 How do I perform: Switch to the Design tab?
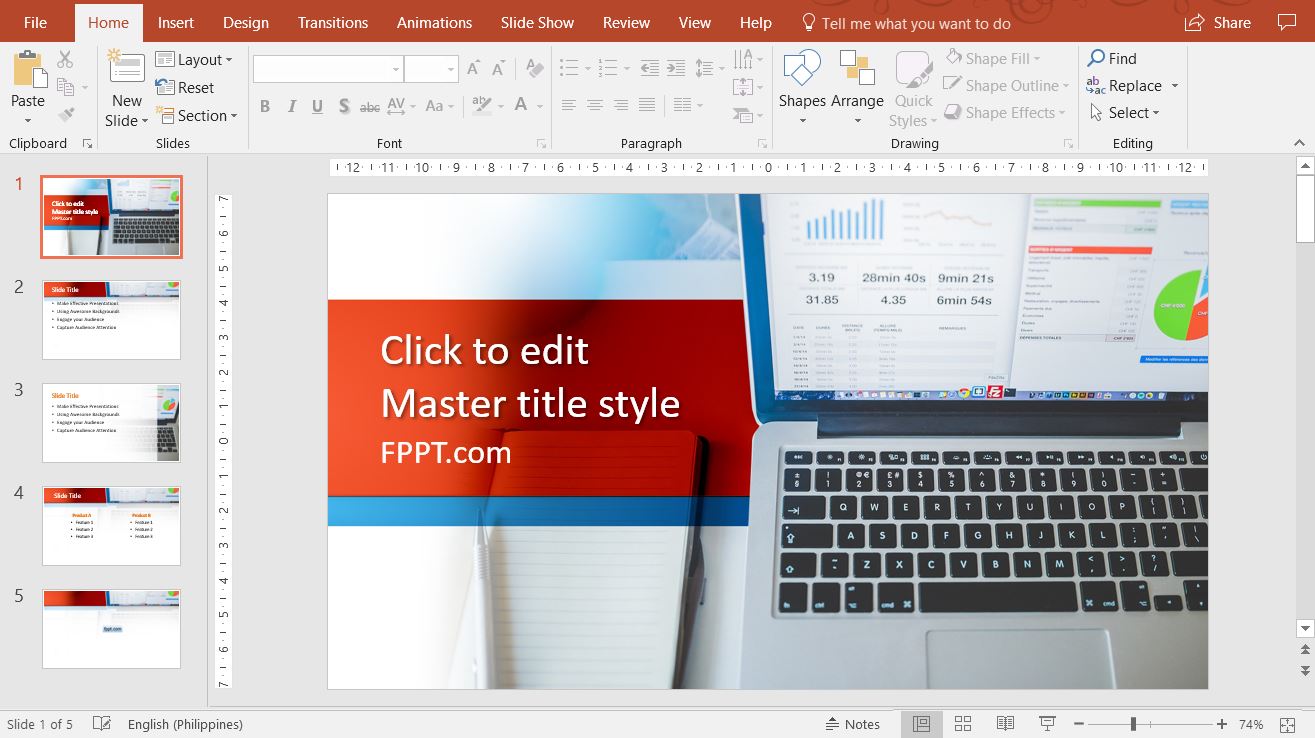(246, 22)
